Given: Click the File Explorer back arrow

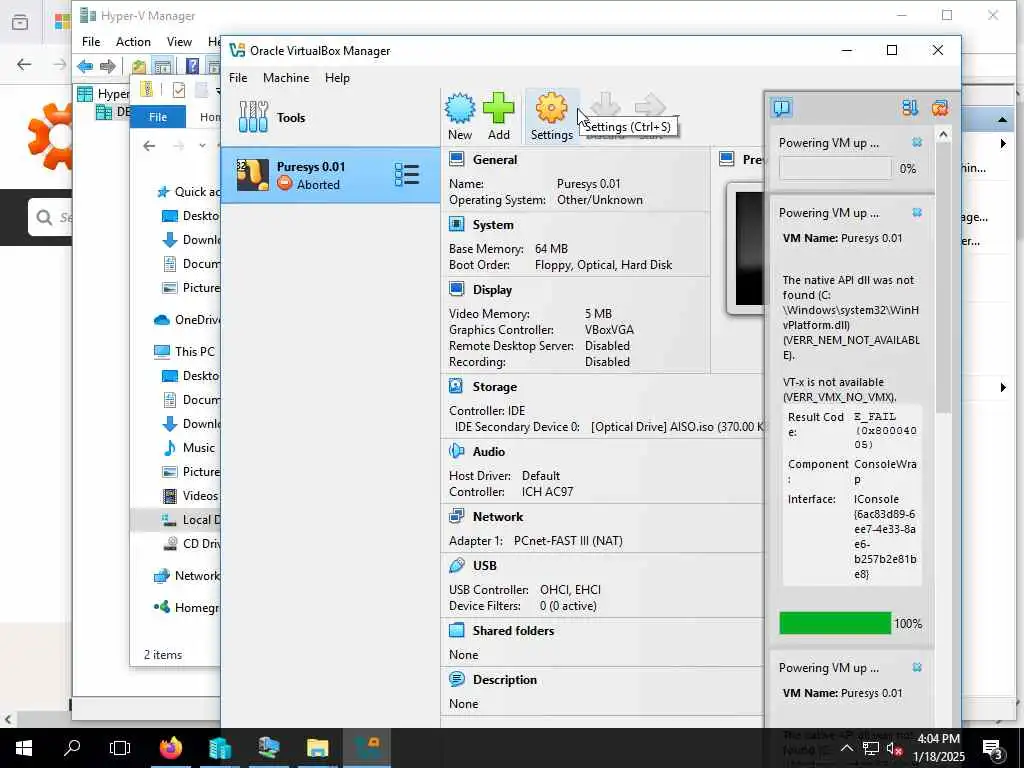Looking at the screenshot, I should click(x=149, y=146).
